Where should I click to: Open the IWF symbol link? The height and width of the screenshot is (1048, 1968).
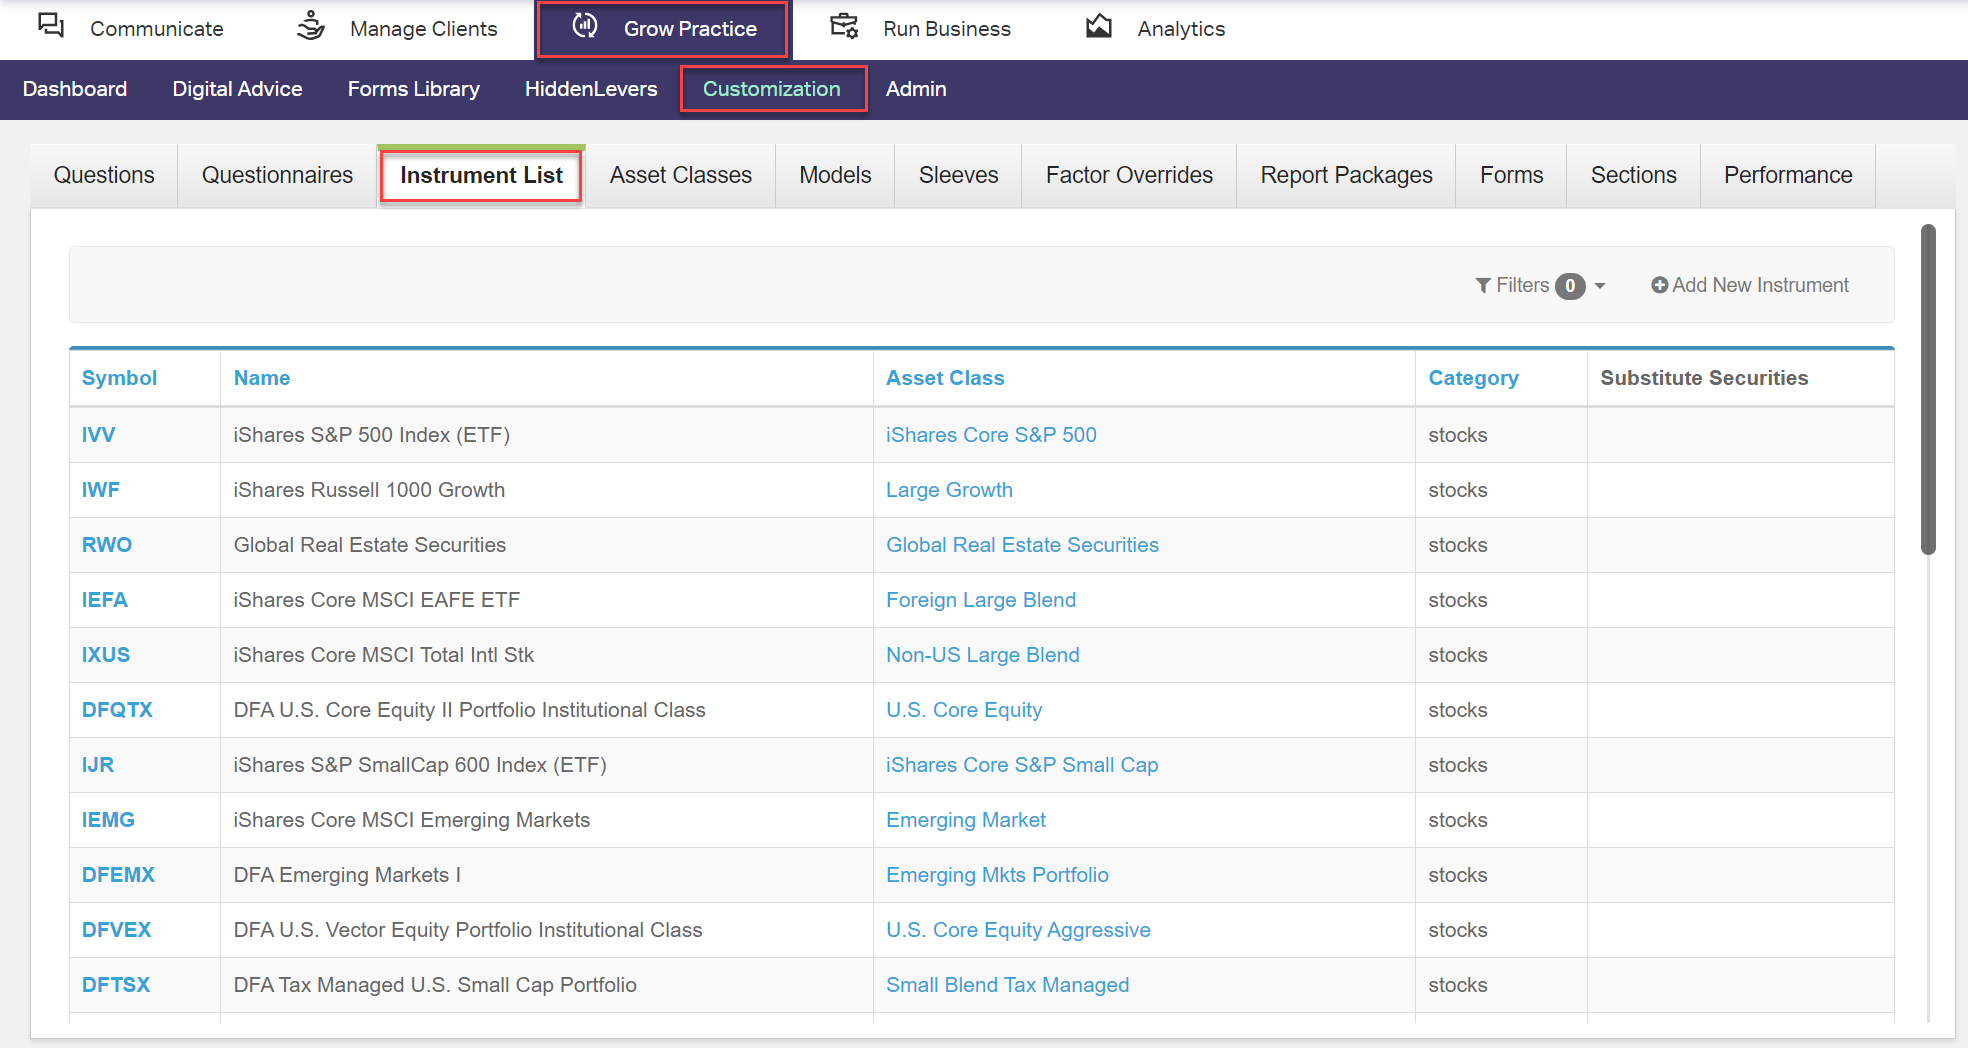[x=100, y=490]
